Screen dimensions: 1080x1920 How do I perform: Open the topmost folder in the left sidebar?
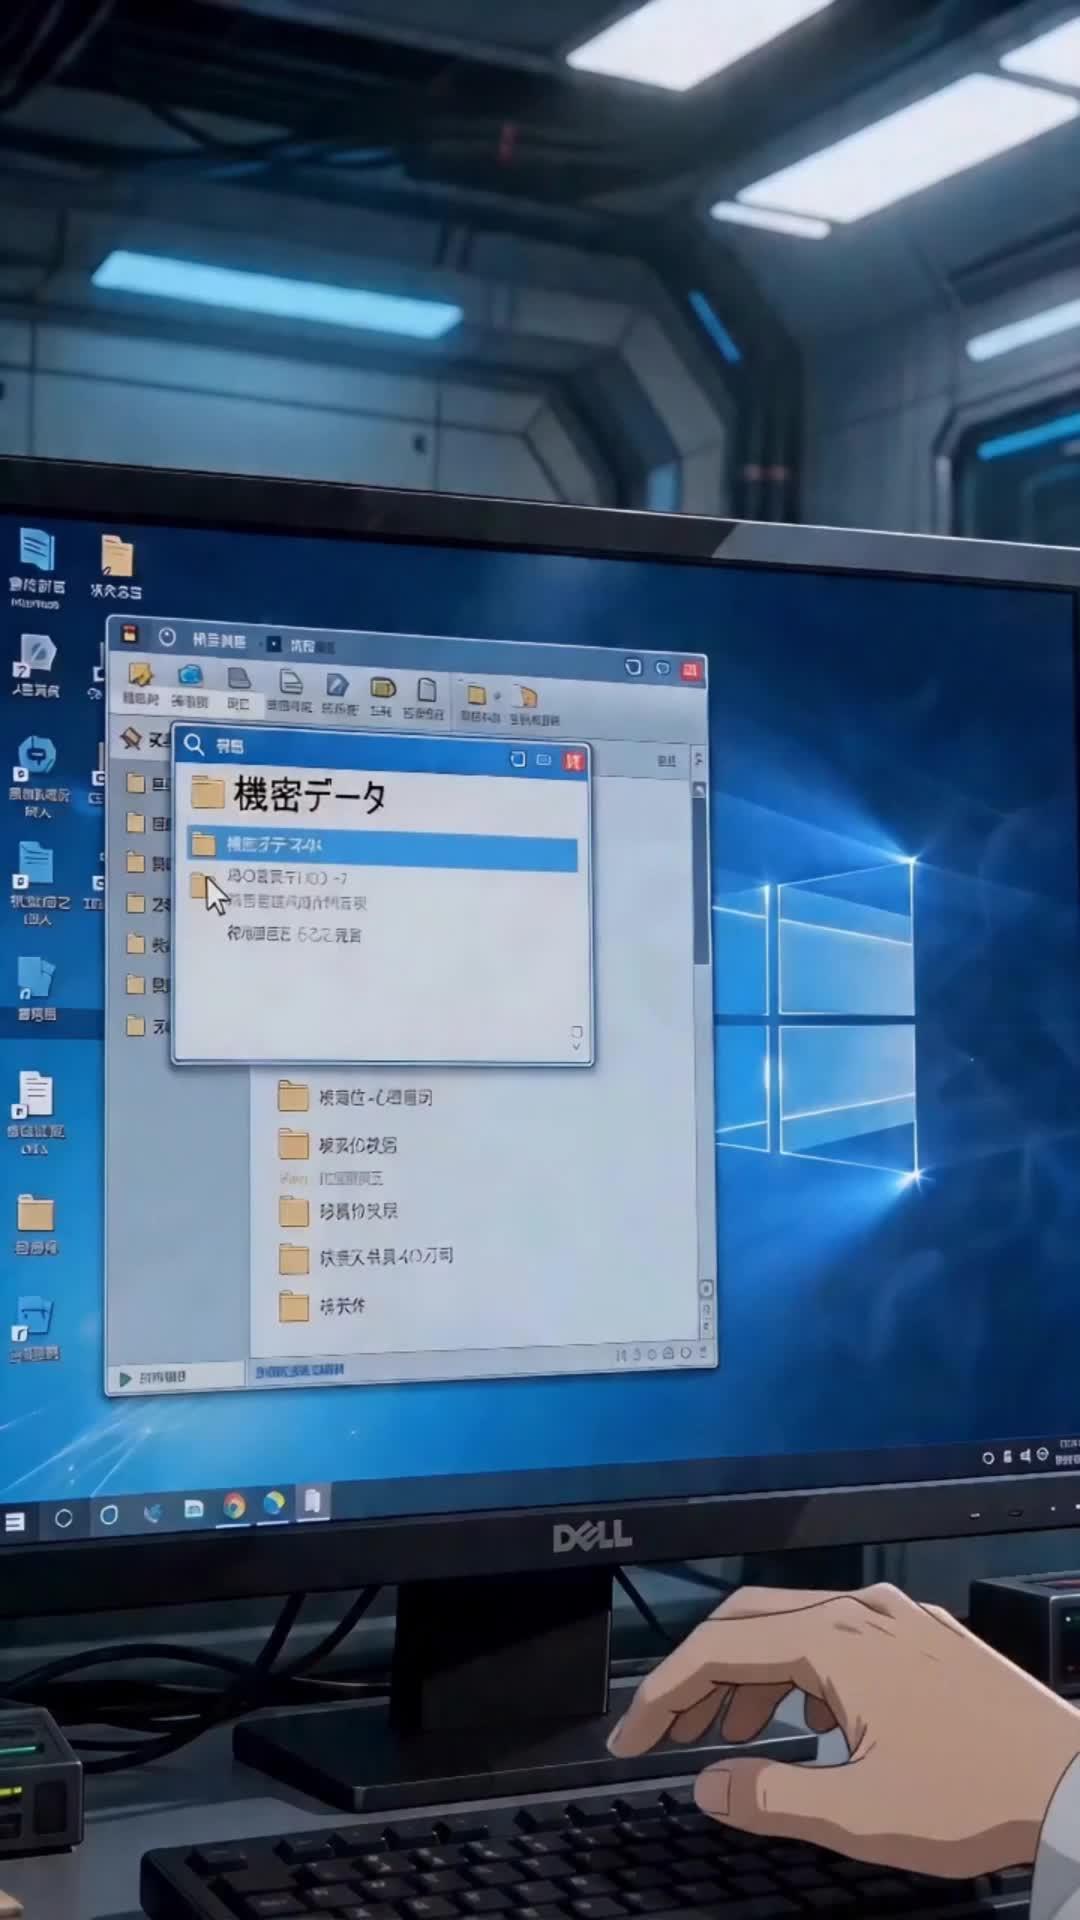coord(136,782)
